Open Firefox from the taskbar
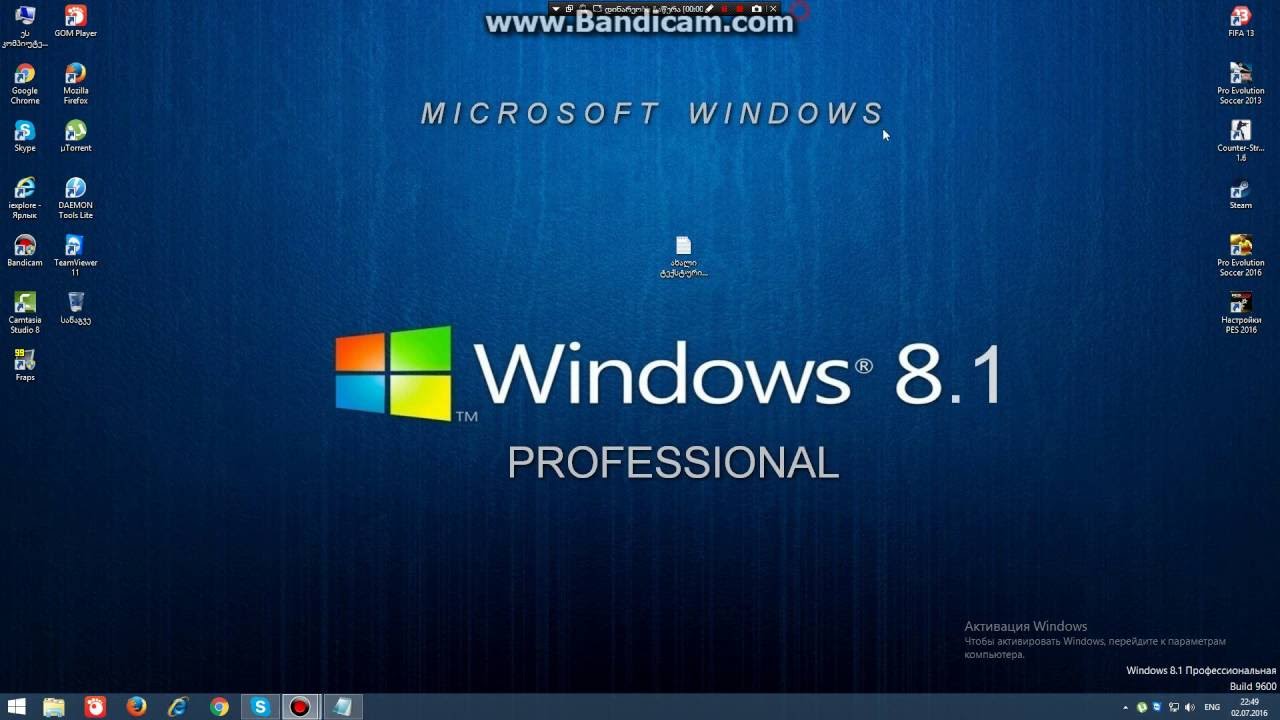Viewport: 1280px width, 720px height. 136,707
